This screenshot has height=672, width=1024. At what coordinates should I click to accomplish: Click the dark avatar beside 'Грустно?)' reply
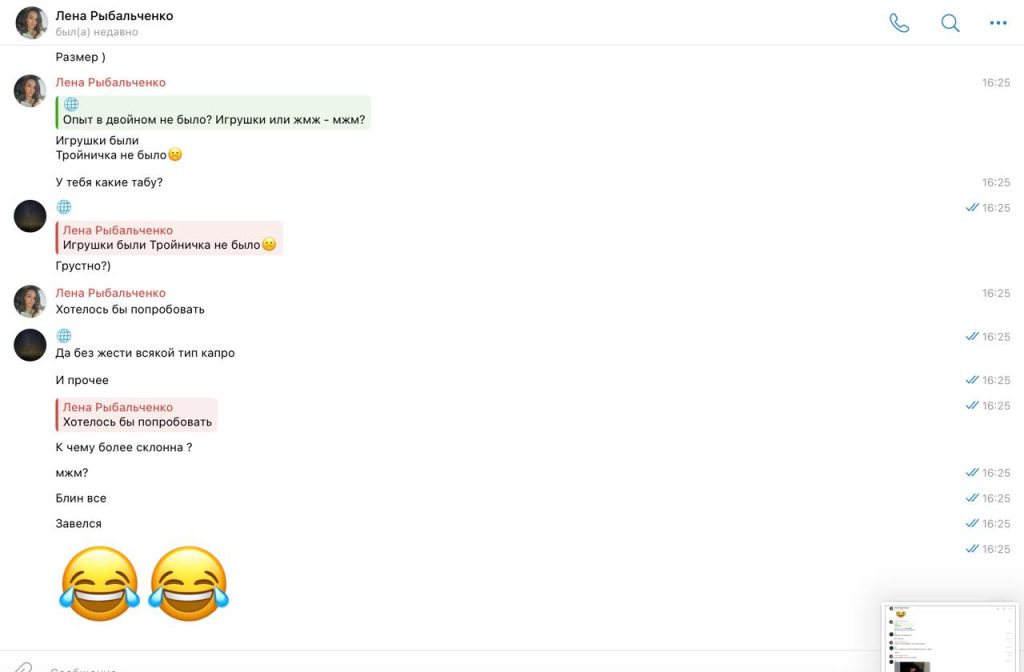point(30,216)
